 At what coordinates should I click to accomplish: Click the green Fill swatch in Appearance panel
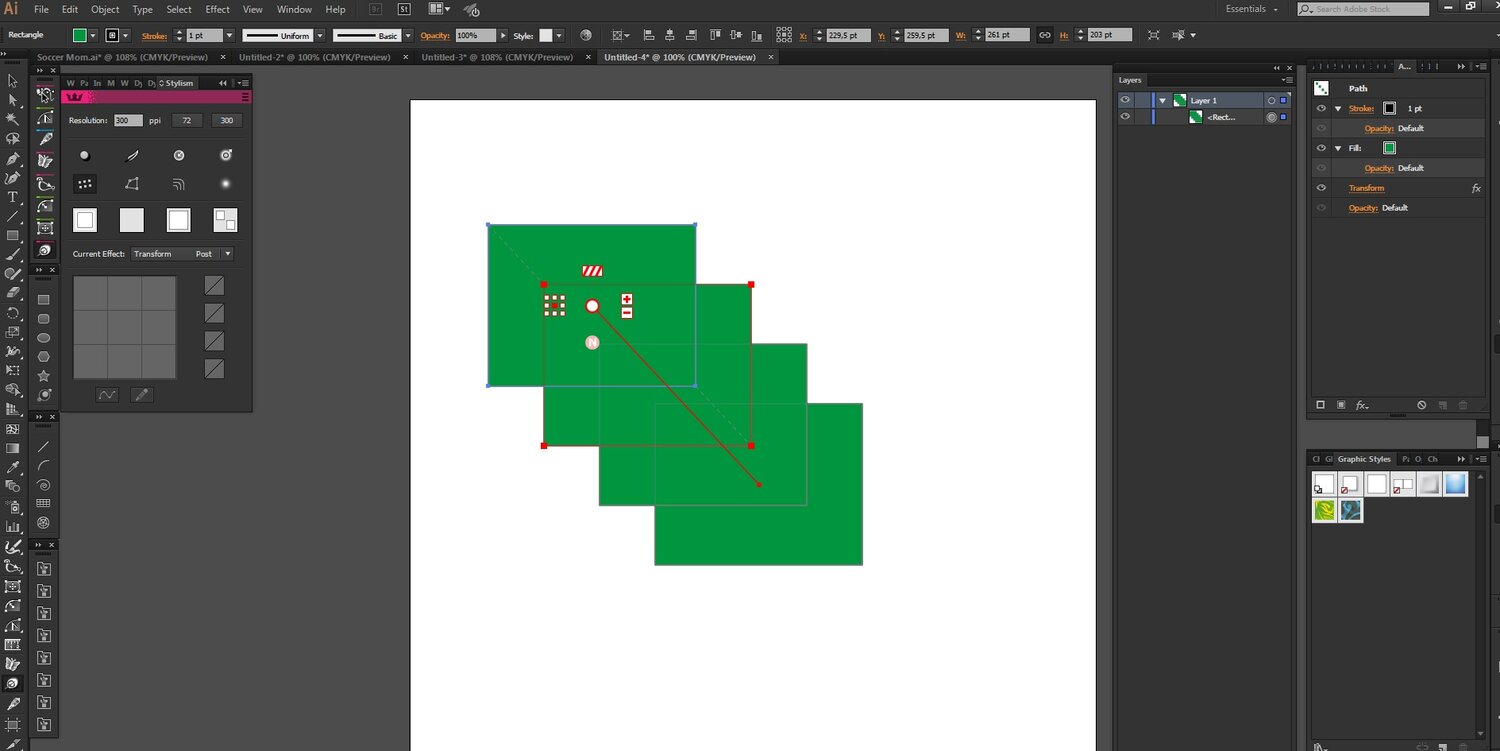[x=1389, y=148]
